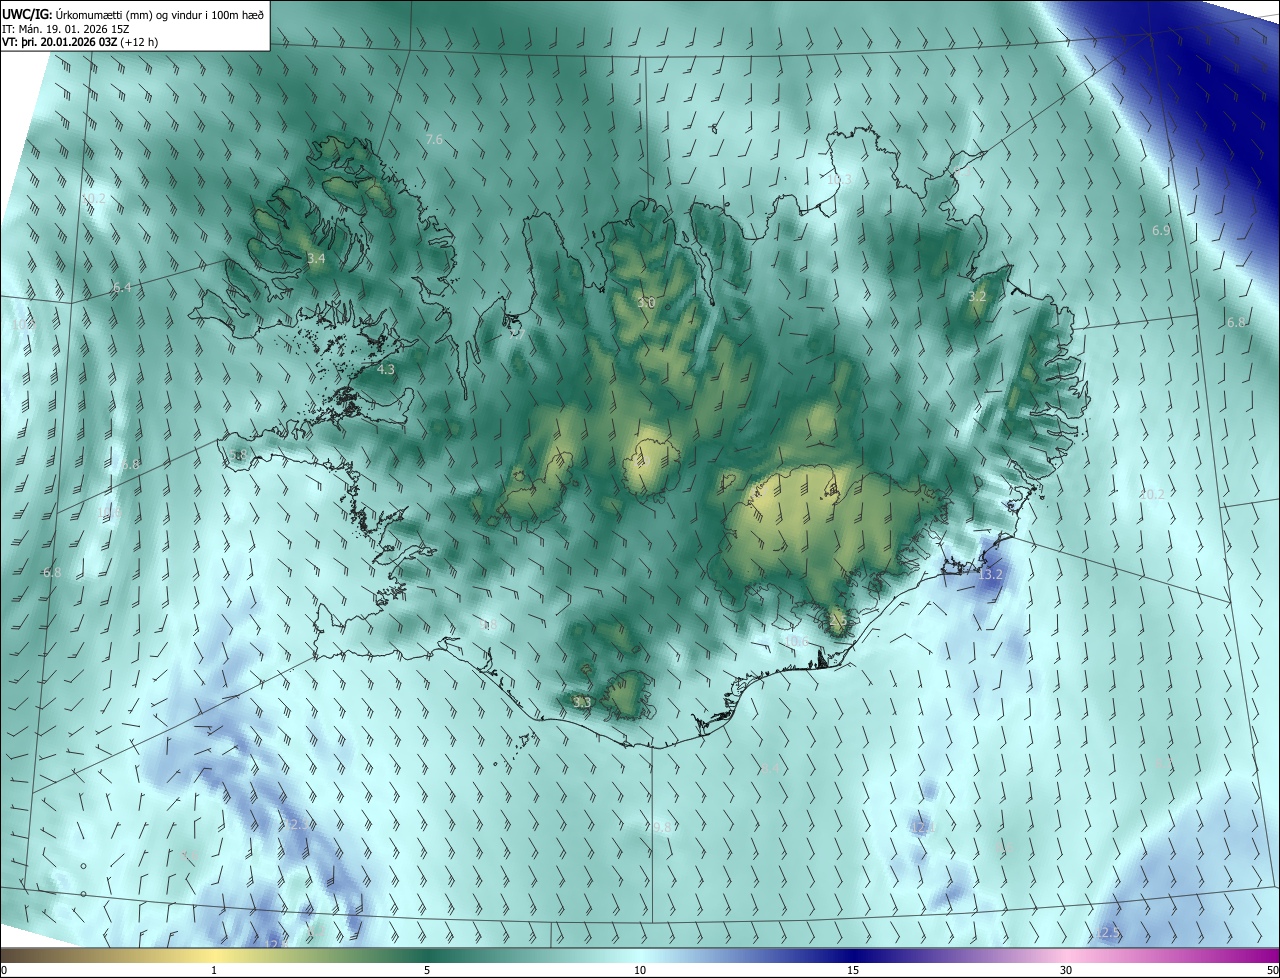Image resolution: width=1280 pixels, height=978 pixels.
Task: Click the 1 mark on the color scale
Action: (x=214, y=970)
